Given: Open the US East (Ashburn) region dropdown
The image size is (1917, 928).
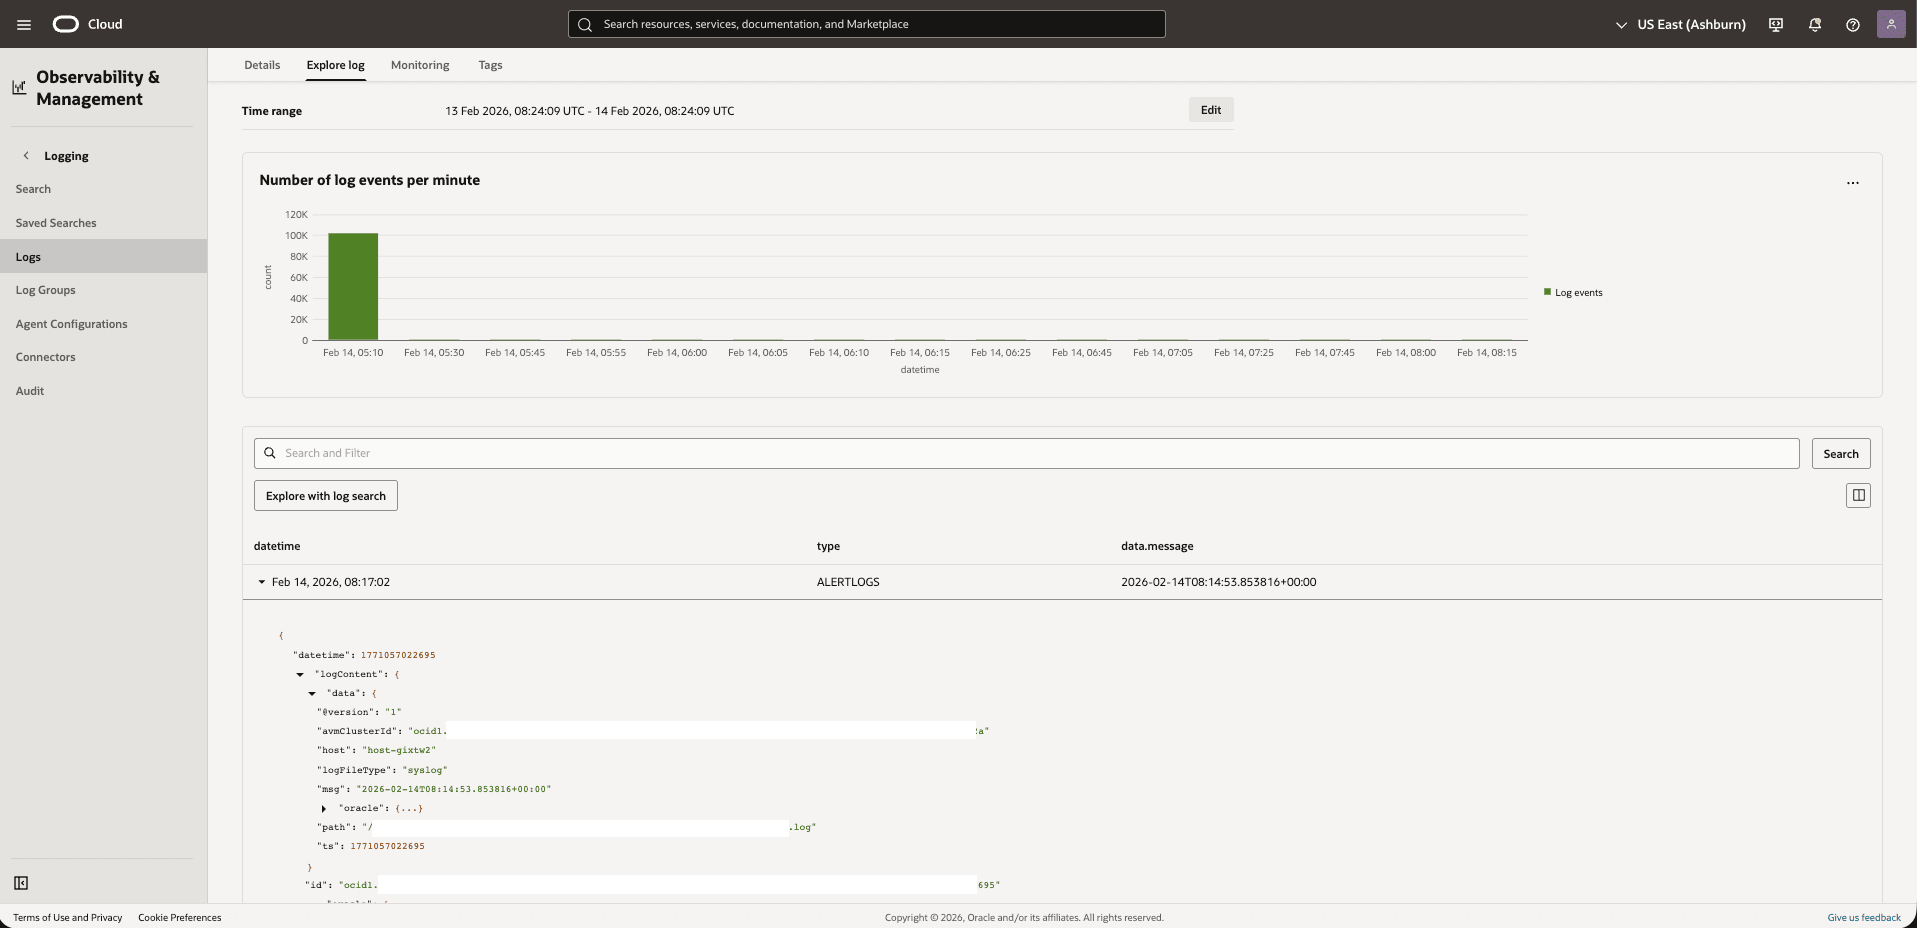Looking at the screenshot, I should pos(1681,24).
